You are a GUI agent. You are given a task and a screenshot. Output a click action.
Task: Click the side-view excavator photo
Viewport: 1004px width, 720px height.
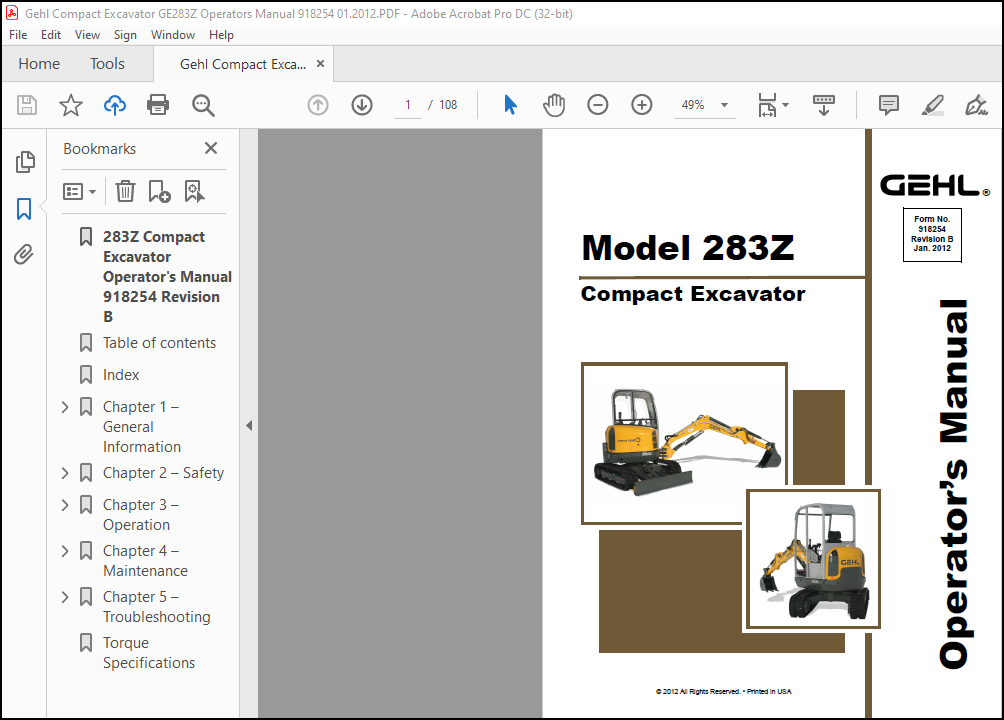coord(684,443)
